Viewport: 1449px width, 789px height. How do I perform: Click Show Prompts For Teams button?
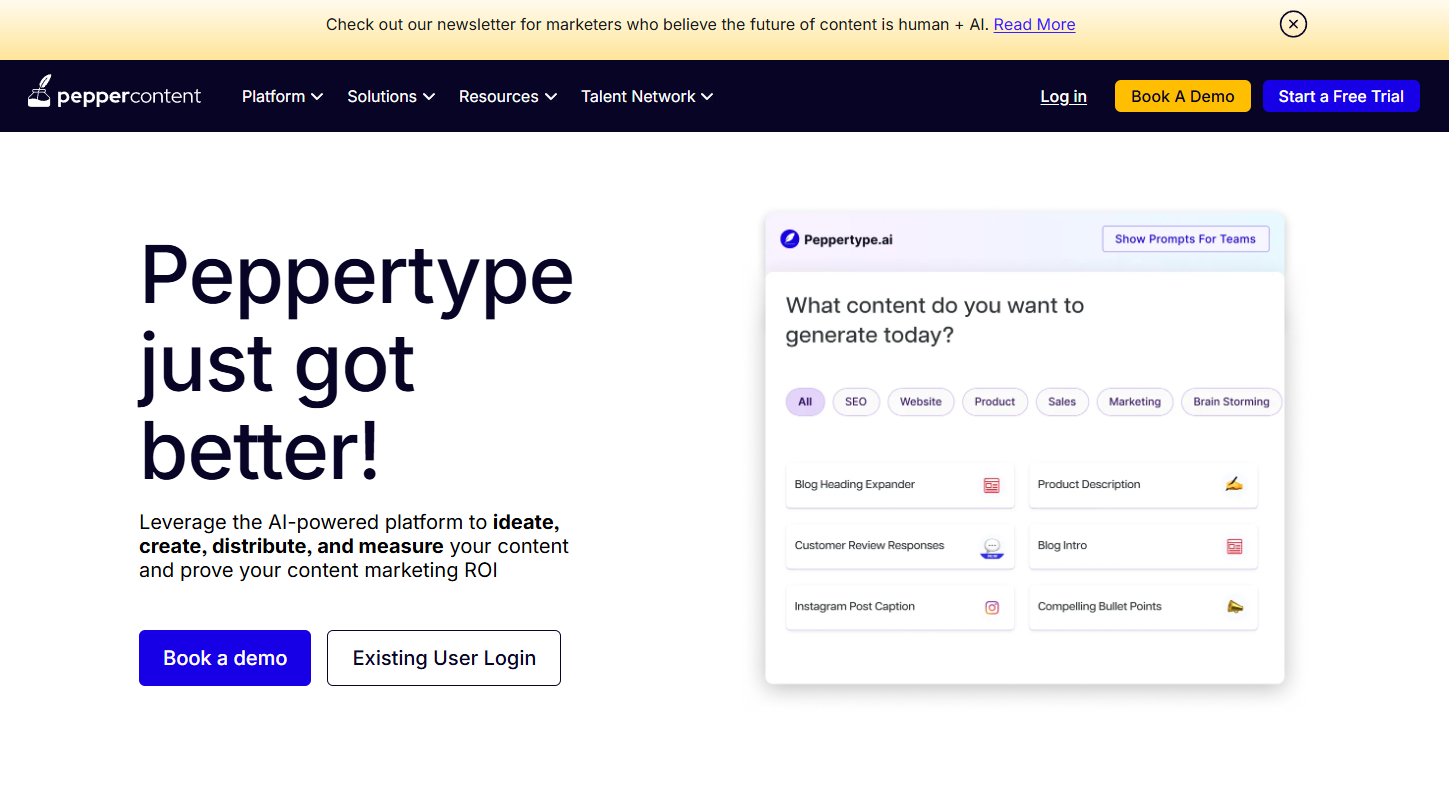pos(1185,239)
